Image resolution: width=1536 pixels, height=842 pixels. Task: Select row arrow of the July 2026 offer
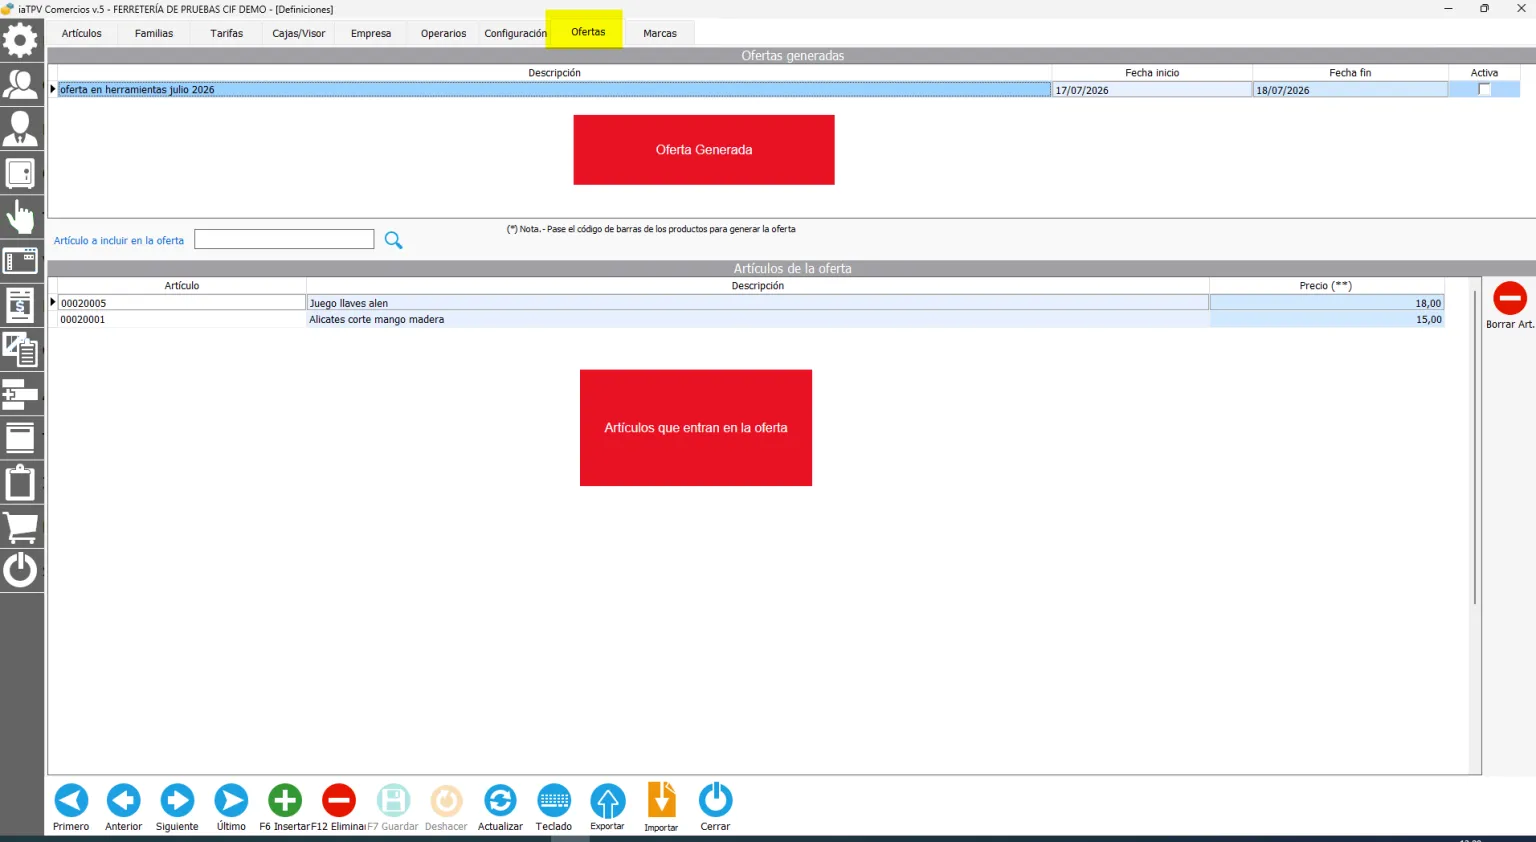tap(53, 89)
